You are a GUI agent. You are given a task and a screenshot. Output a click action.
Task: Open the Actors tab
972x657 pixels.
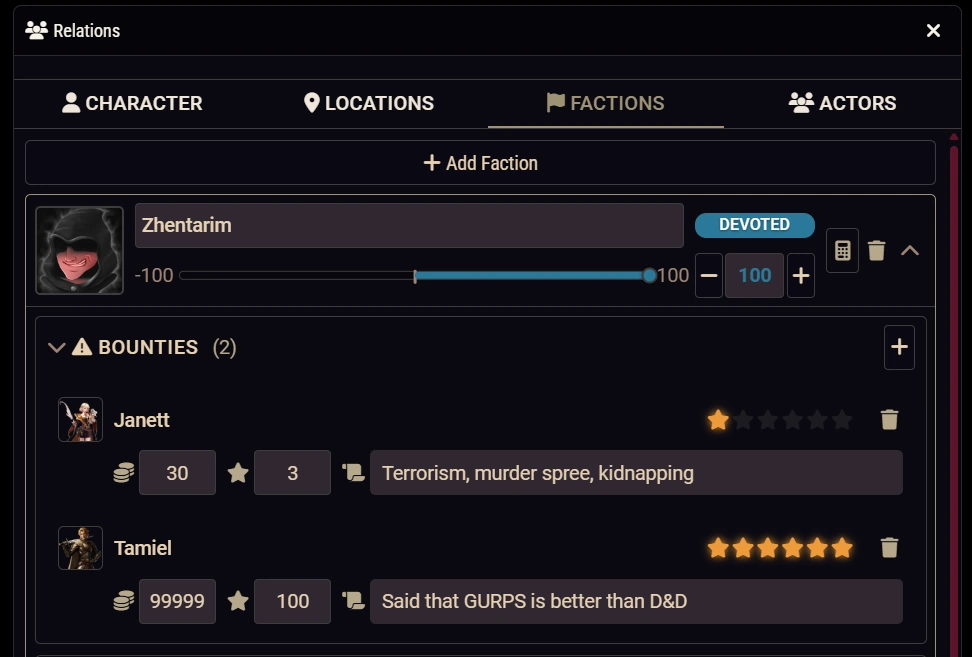[x=842, y=103]
